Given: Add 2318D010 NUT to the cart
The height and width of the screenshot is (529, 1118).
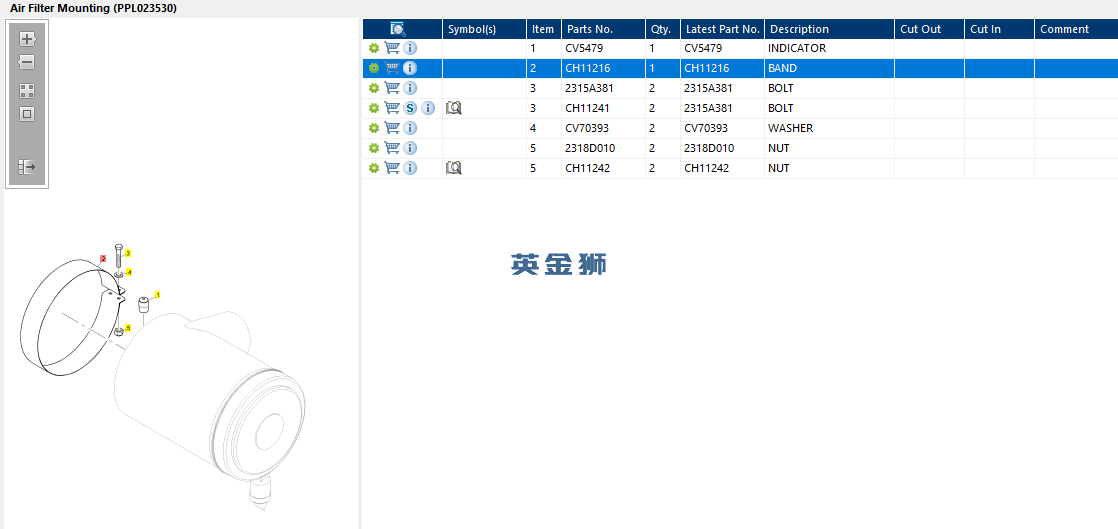Looking at the screenshot, I should point(391,148).
